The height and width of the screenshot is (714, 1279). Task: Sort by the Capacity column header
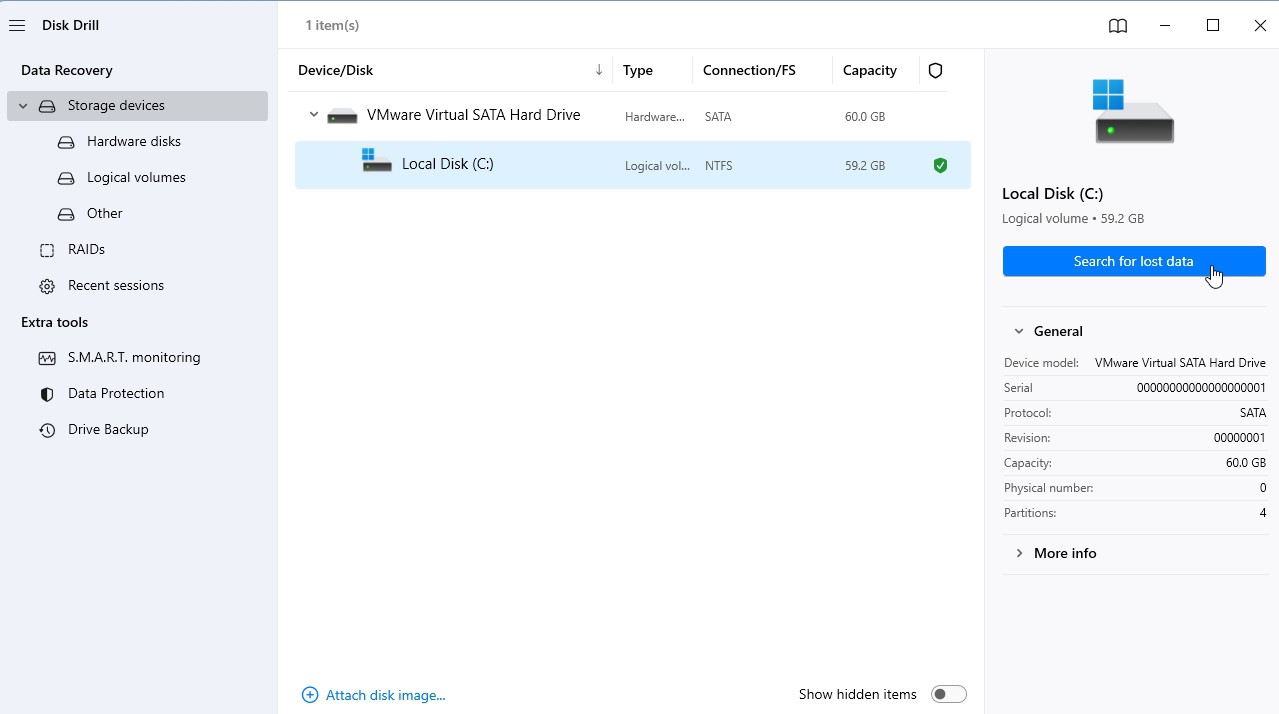coord(870,70)
